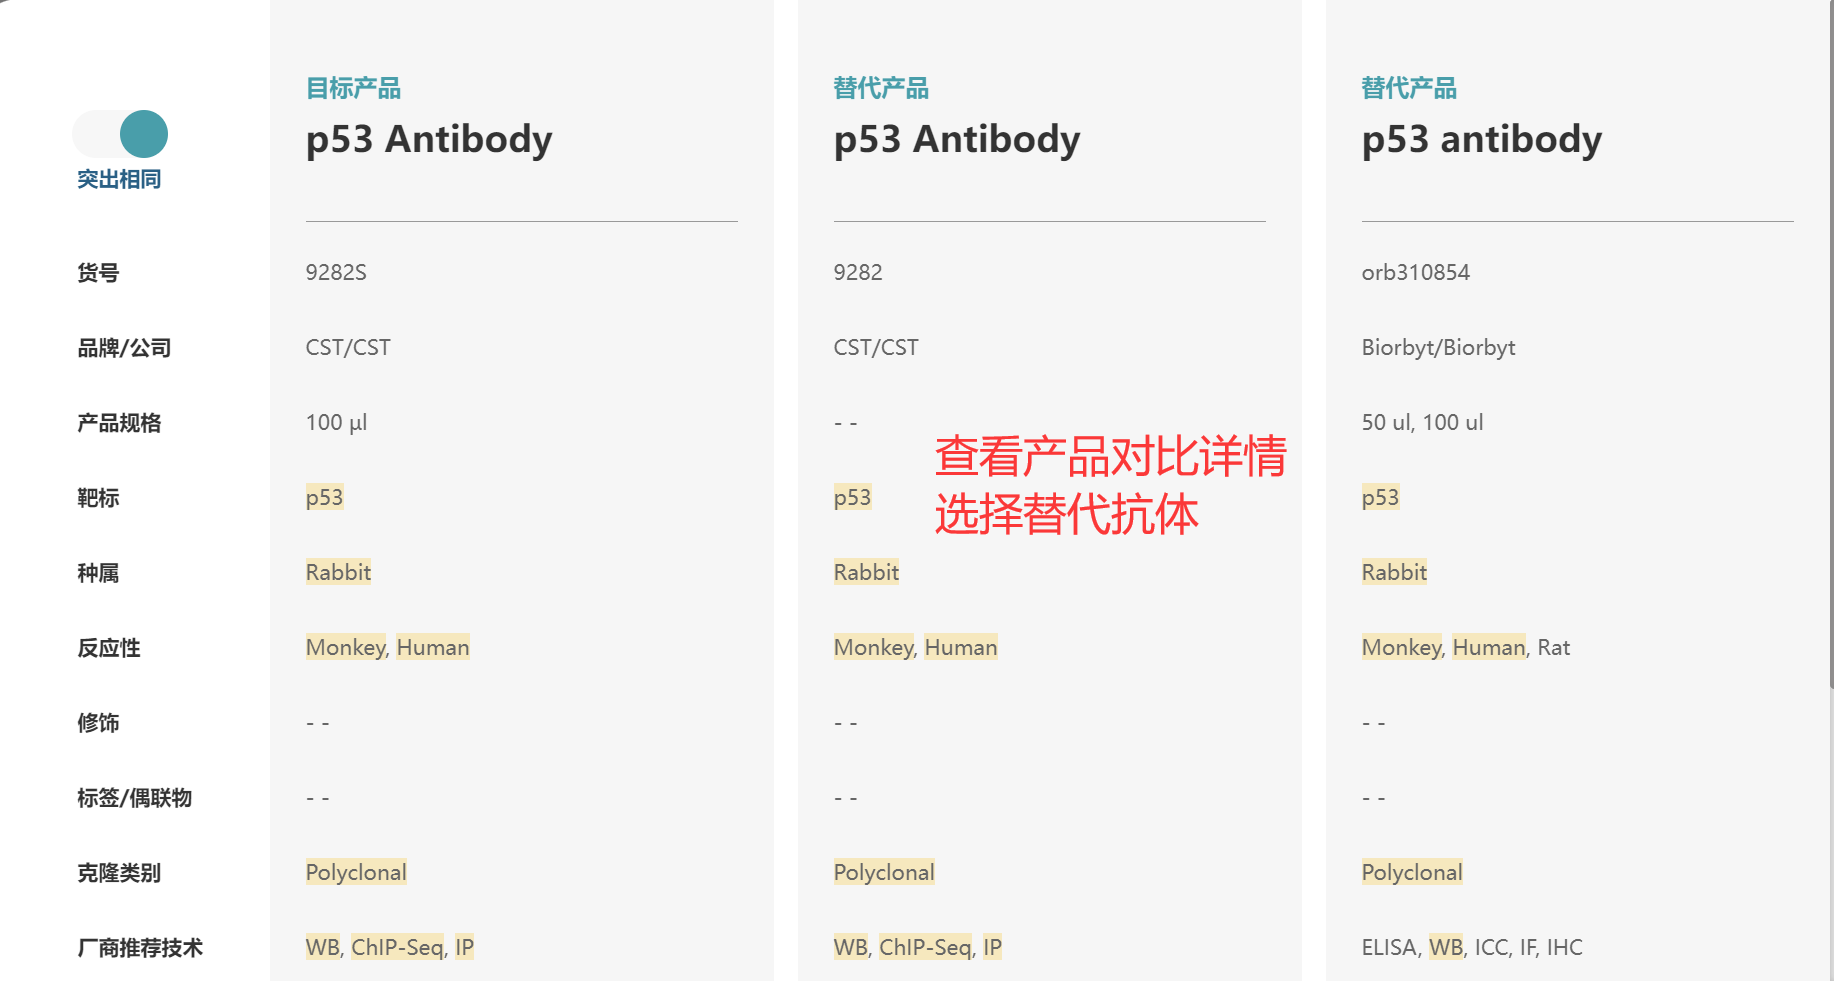
Task: Click ELISA technique in Biorbyt column
Action: pos(1389,947)
